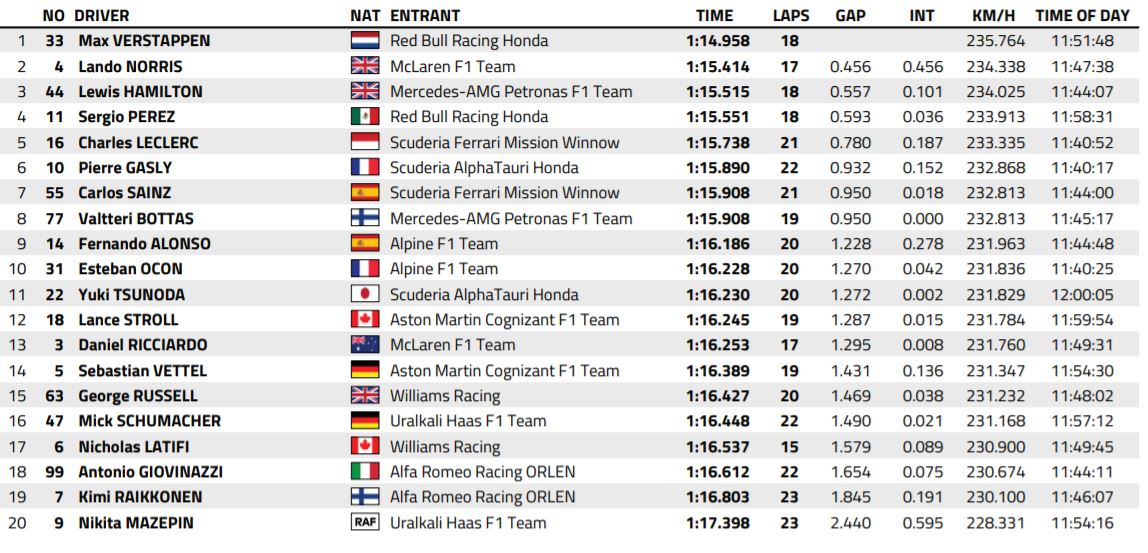Click the German flag next to Sebastian Vettel
This screenshot has width=1148, height=553.
[365, 371]
